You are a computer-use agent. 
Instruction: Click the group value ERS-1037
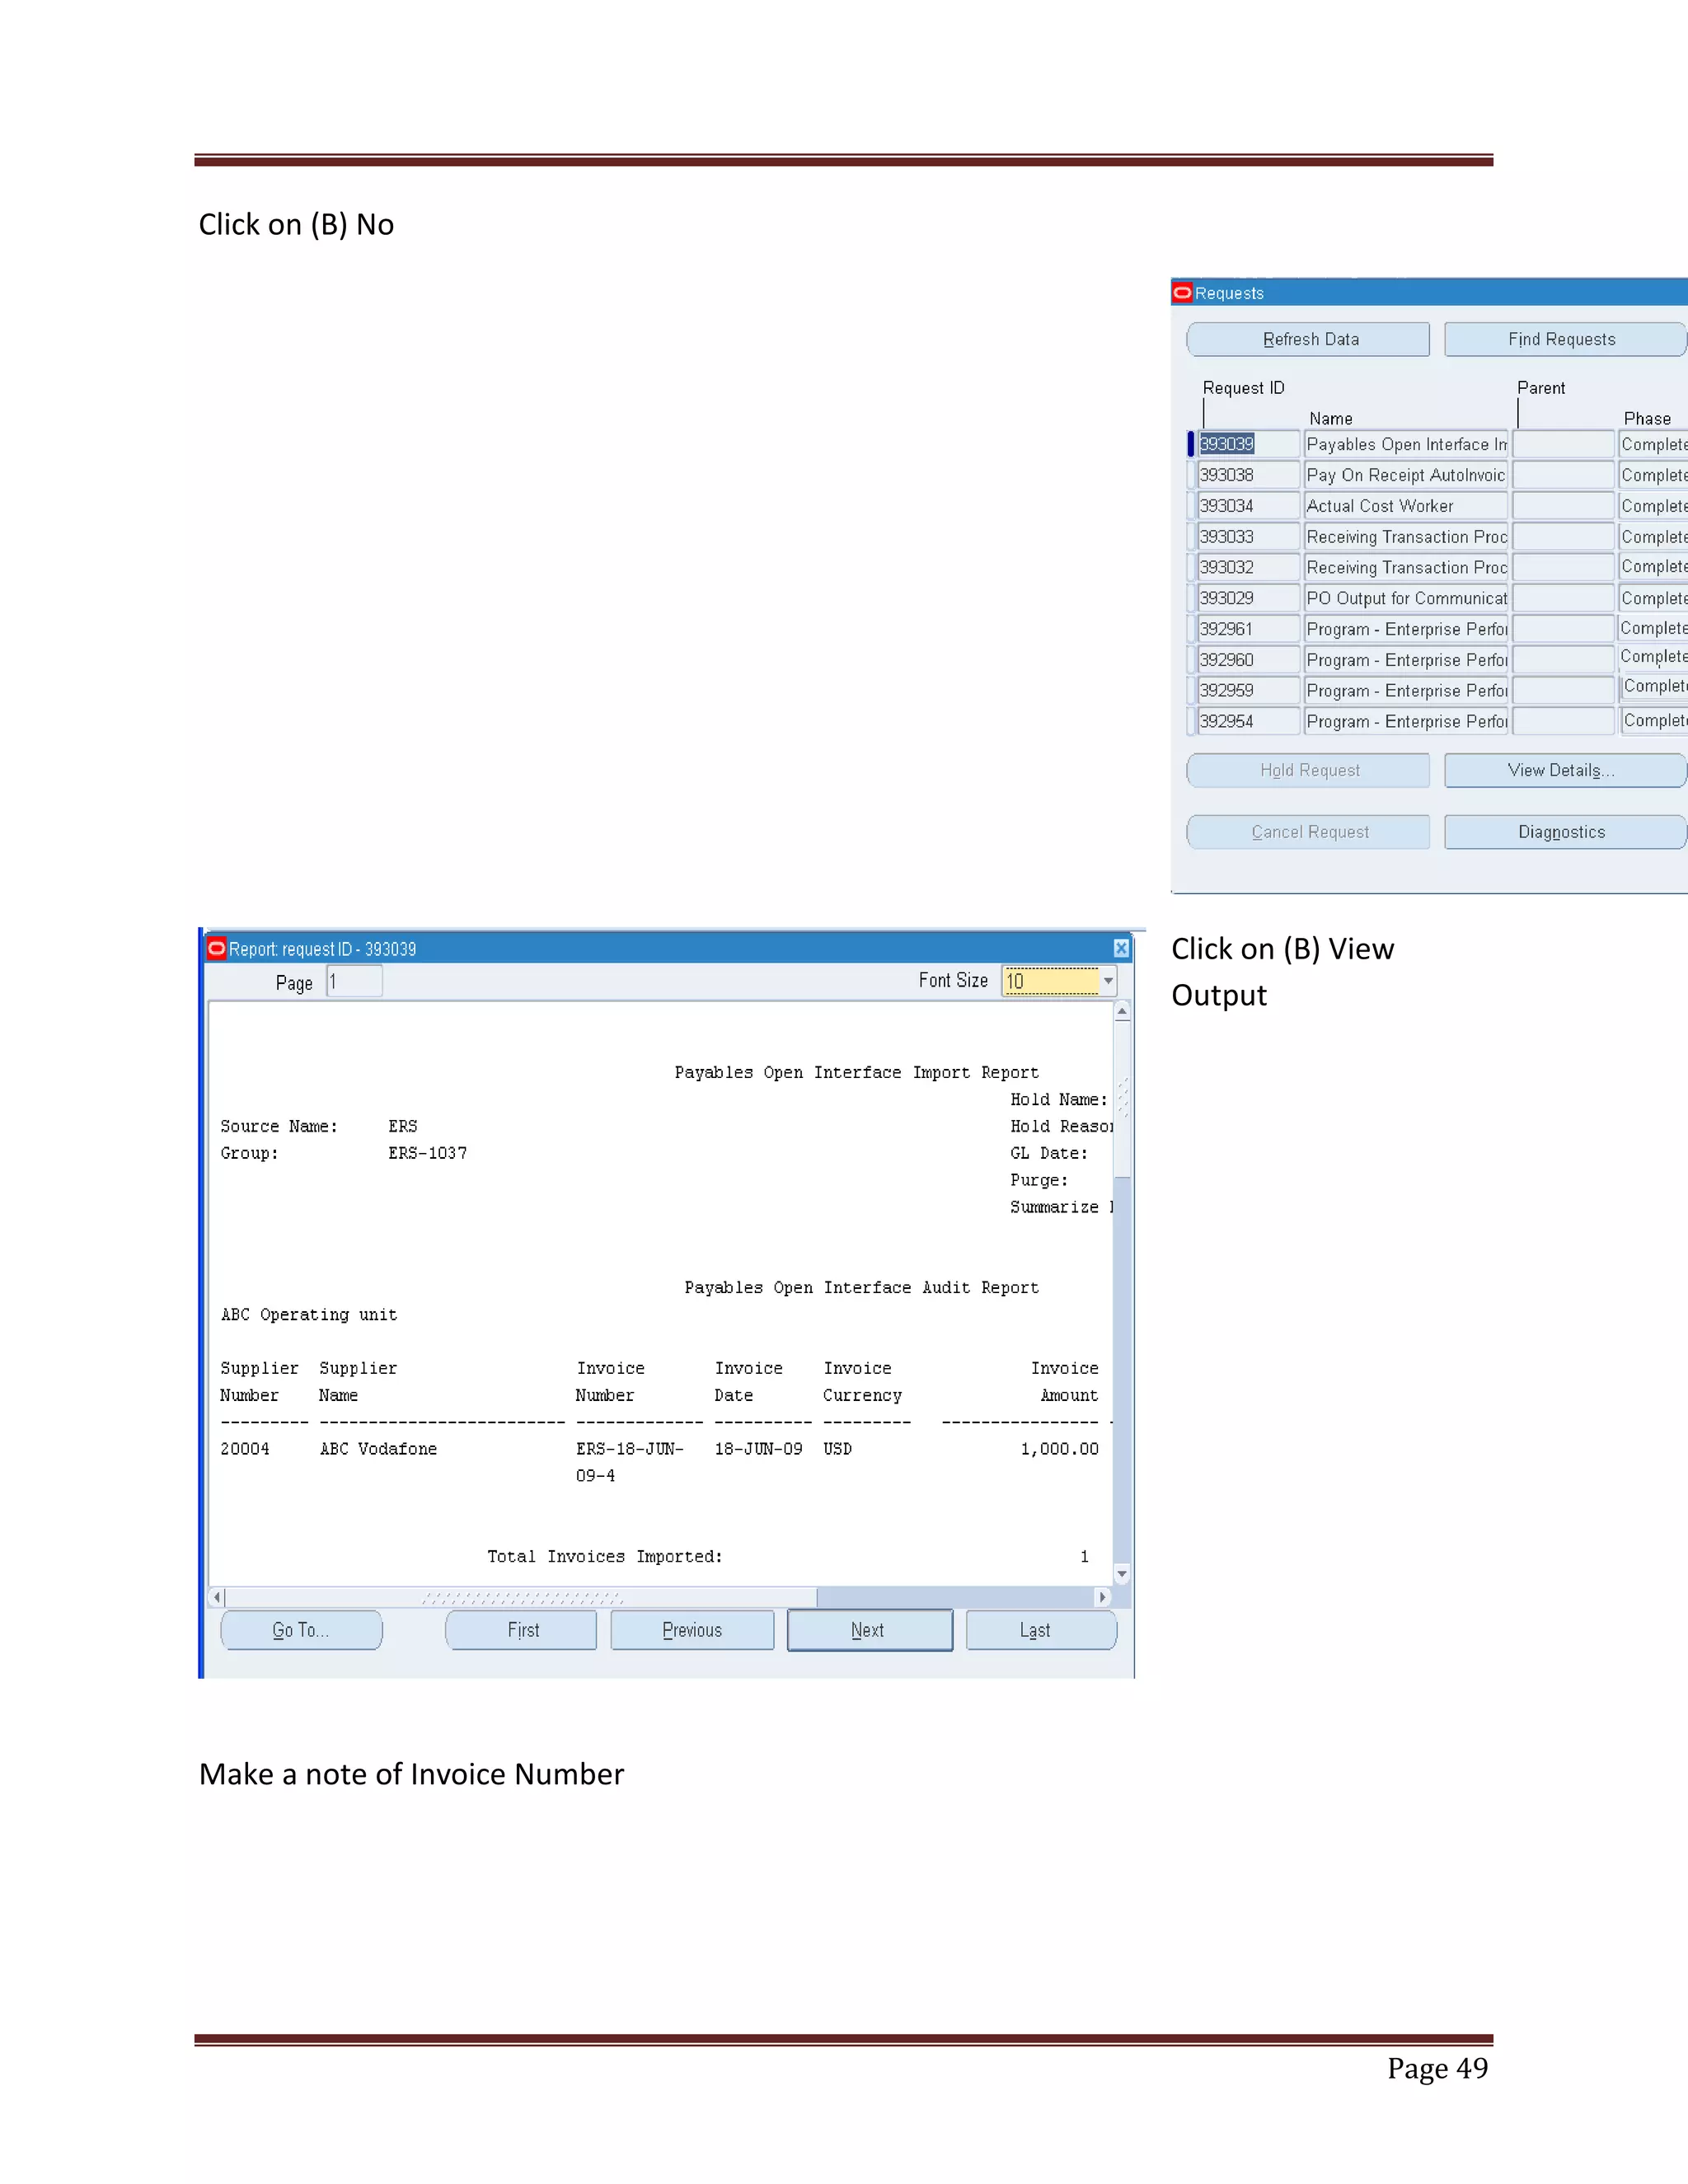(427, 1153)
